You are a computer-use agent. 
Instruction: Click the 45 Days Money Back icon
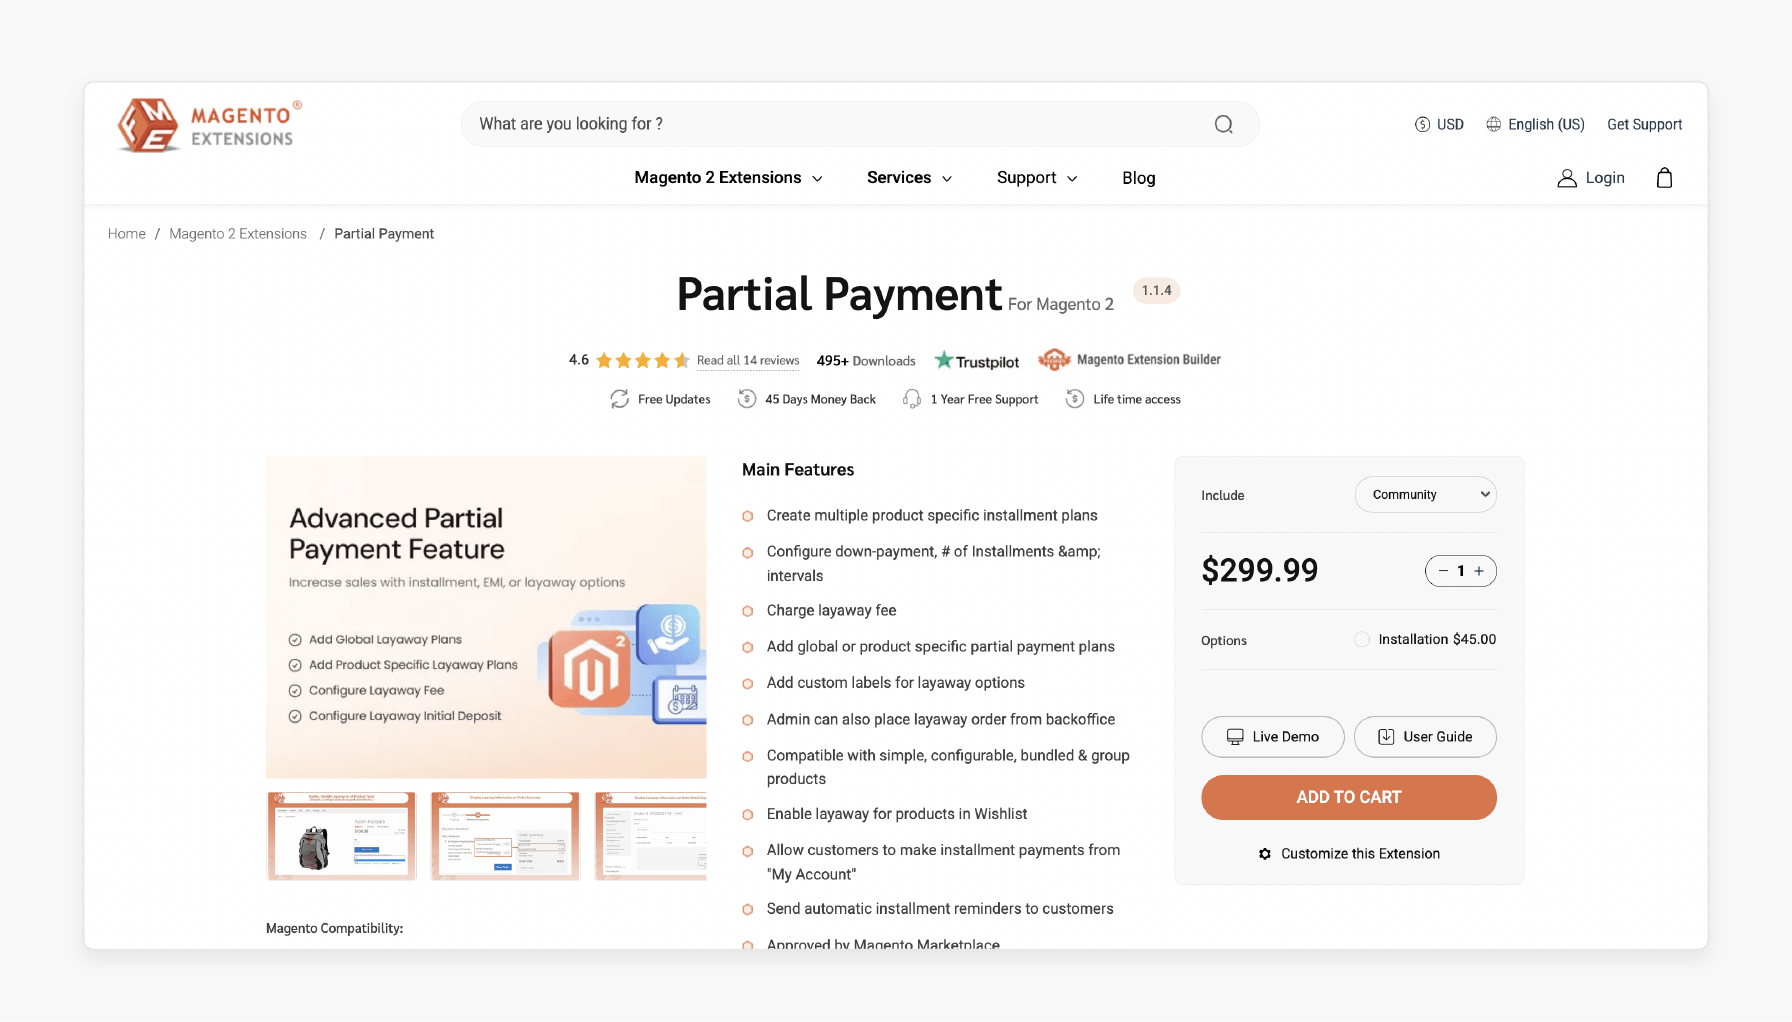tap(747, 399)
